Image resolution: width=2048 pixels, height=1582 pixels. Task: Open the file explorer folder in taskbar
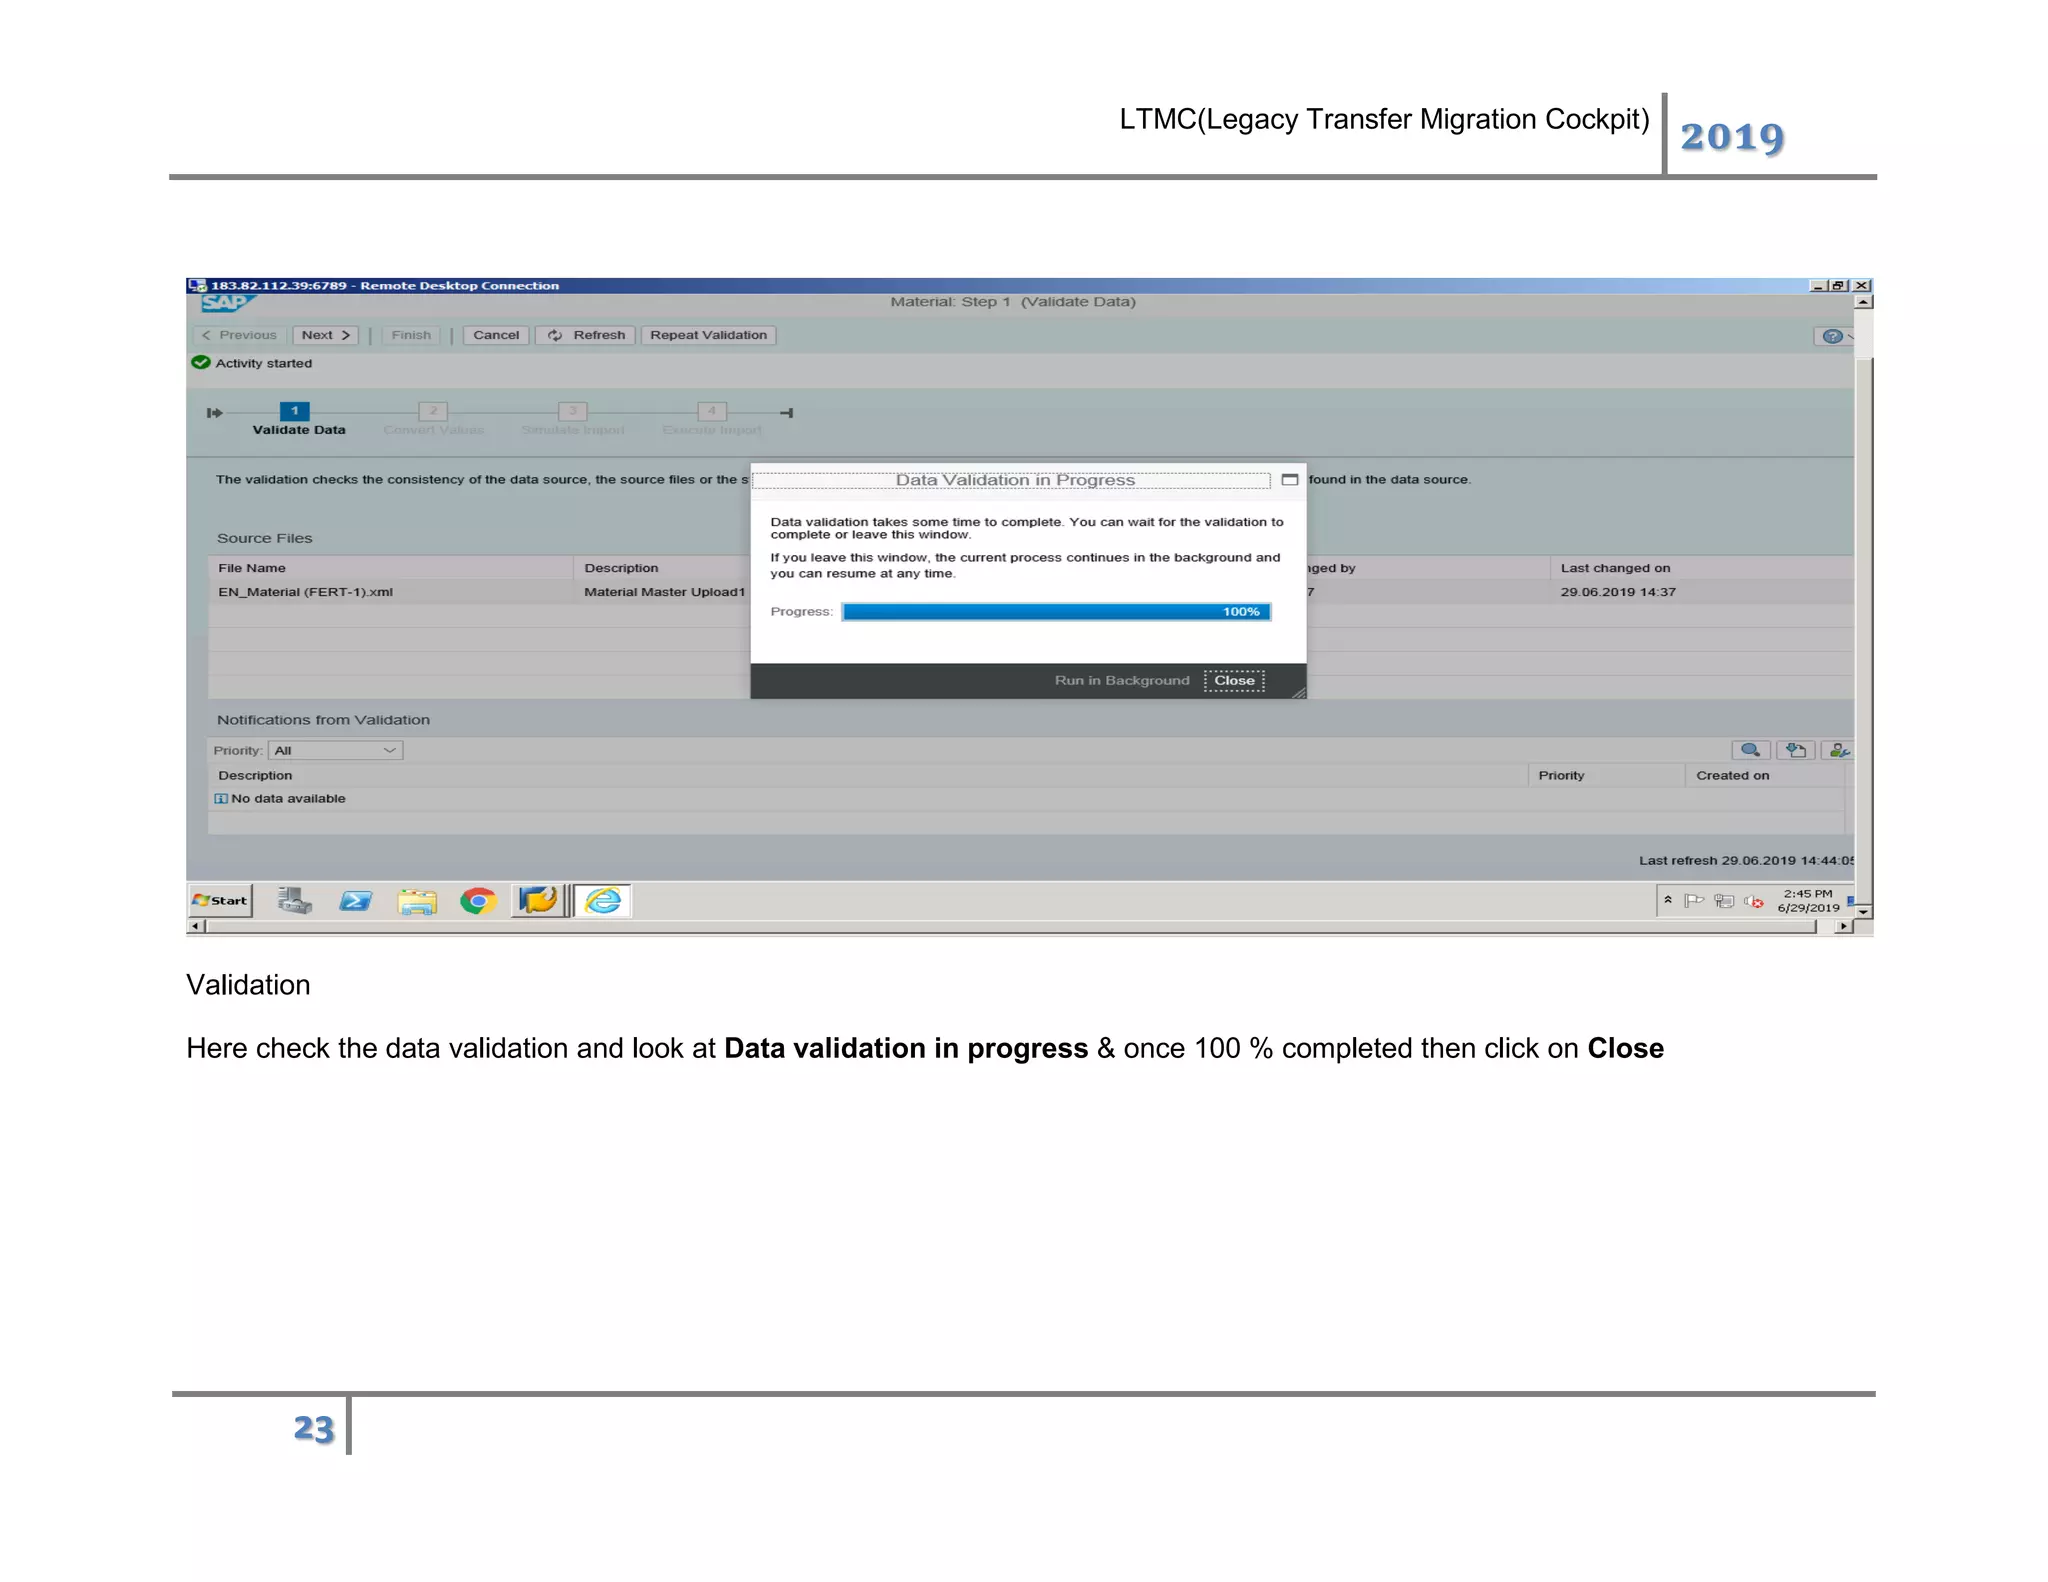click(x=417, y=901)
